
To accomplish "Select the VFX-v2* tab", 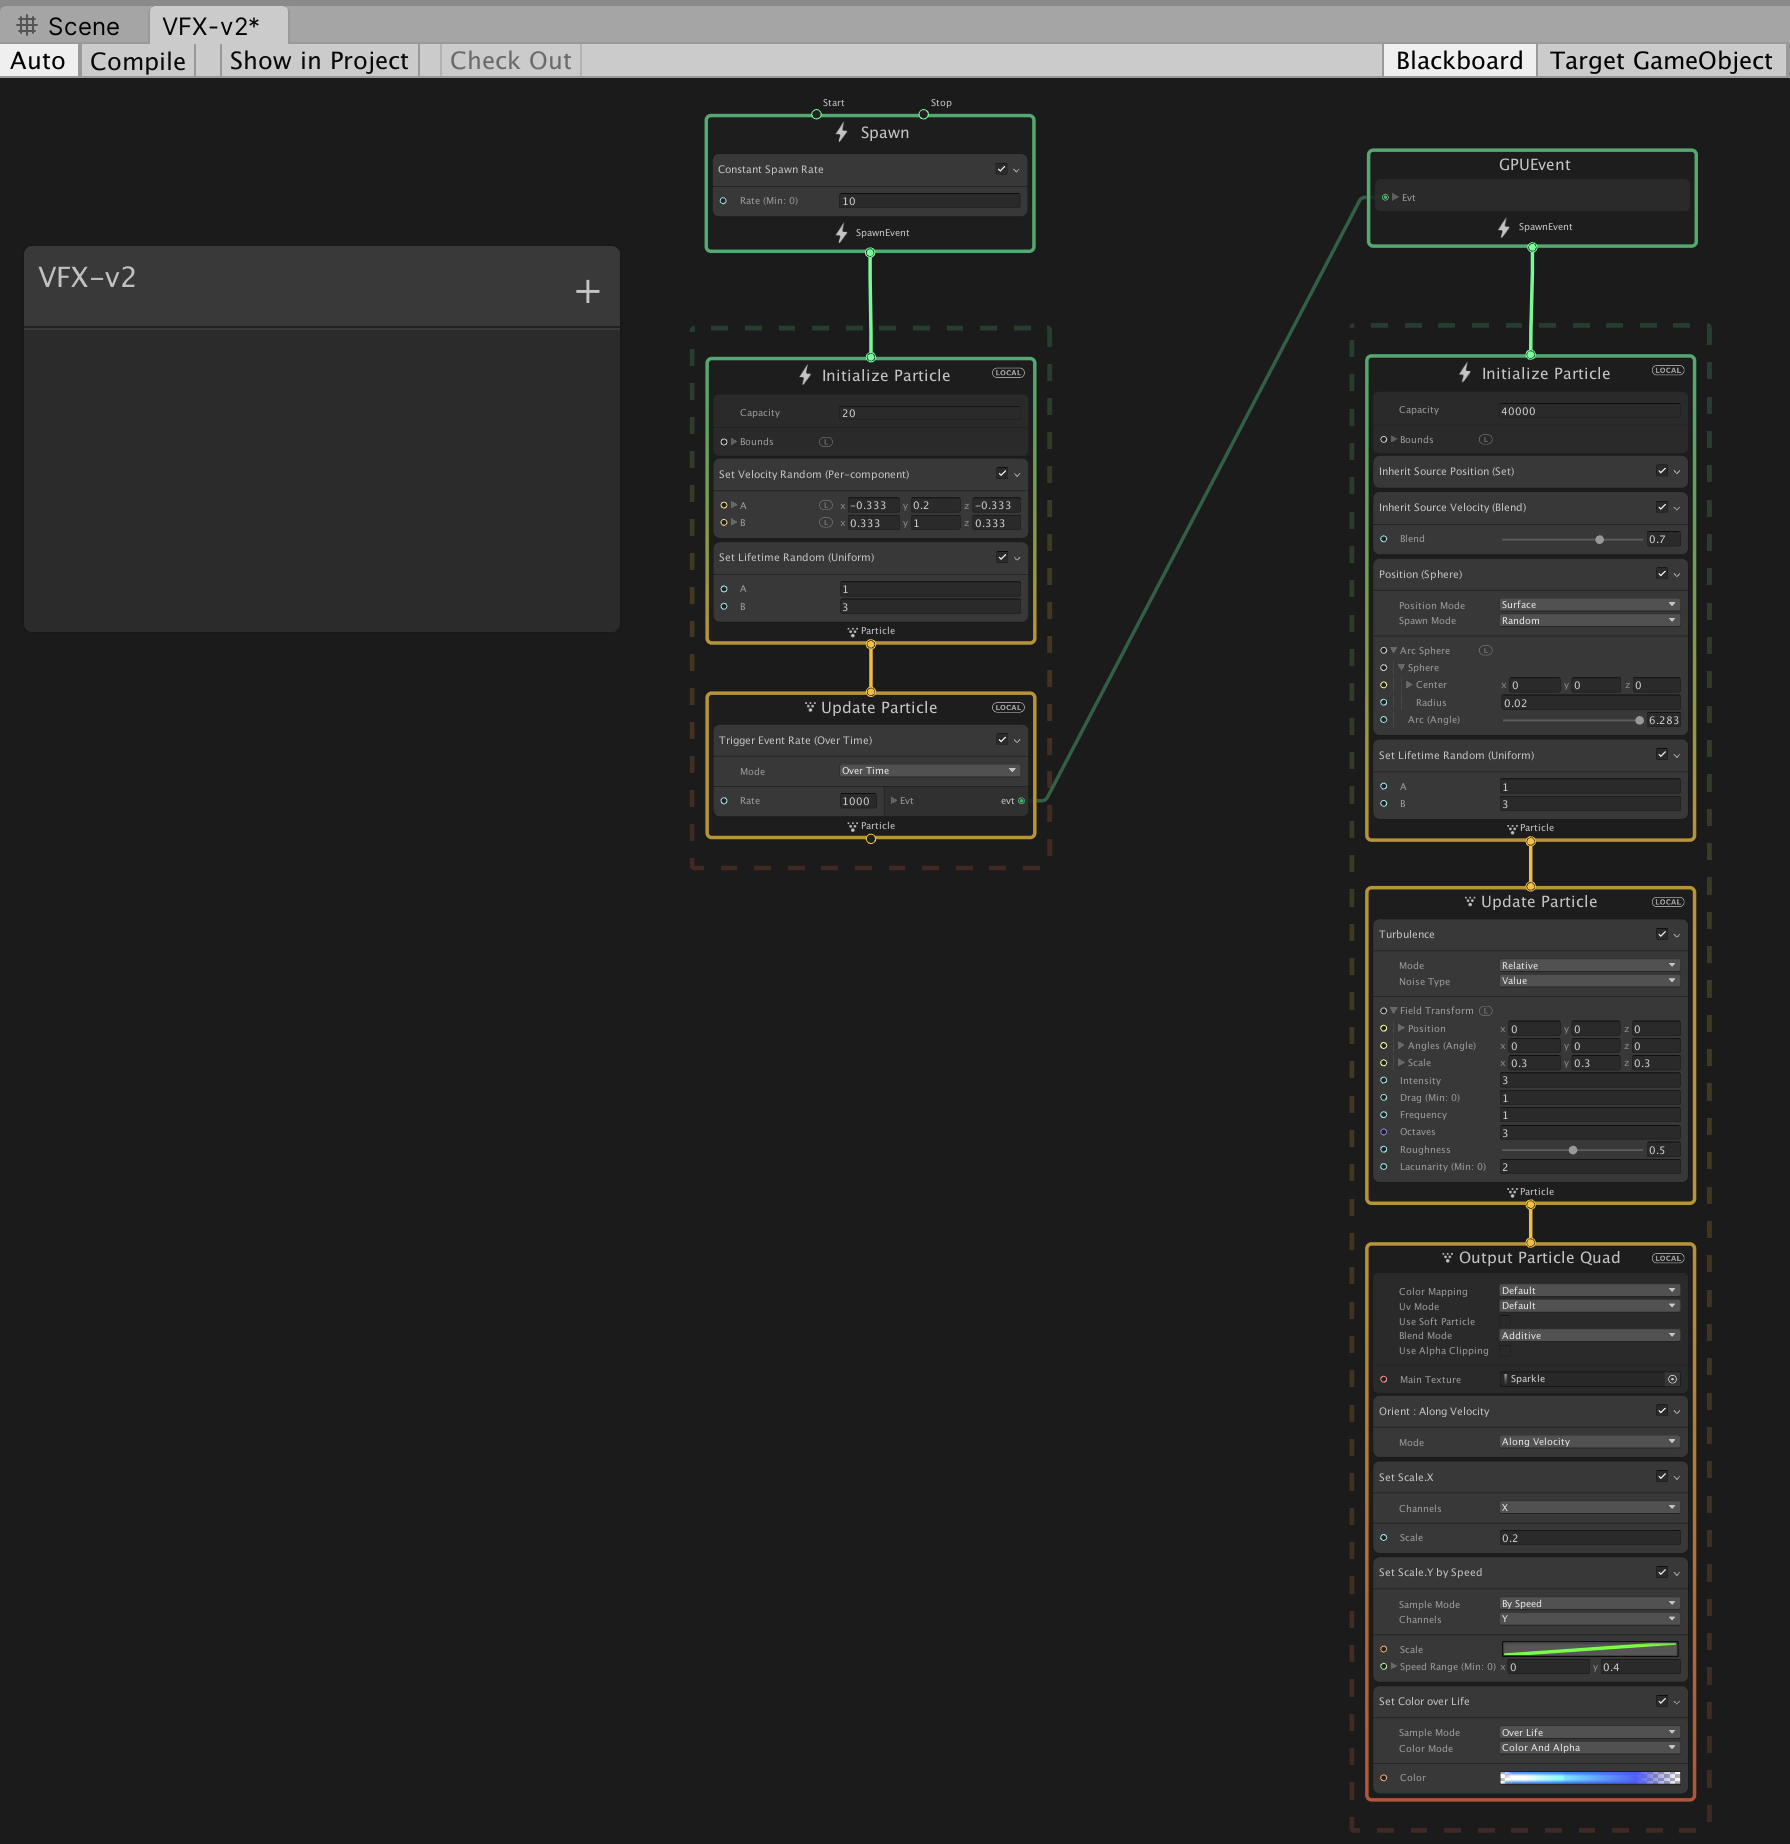I will click(211, 26).
